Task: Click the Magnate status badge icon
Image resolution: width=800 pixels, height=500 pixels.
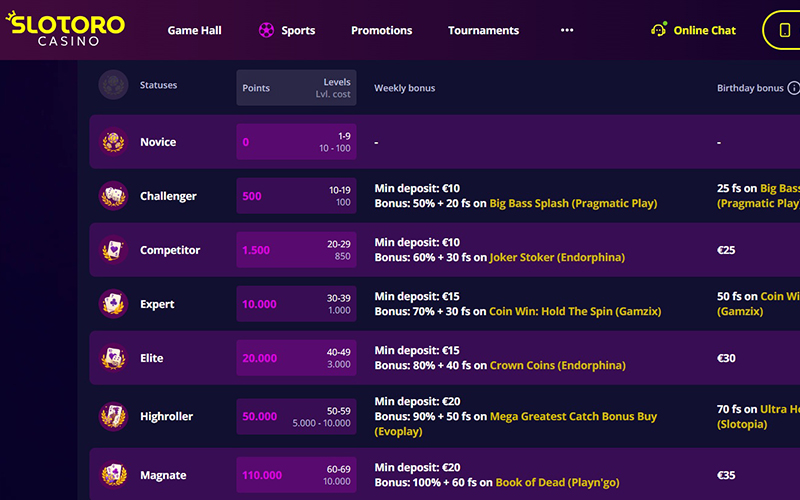Action: pos(113,475)
